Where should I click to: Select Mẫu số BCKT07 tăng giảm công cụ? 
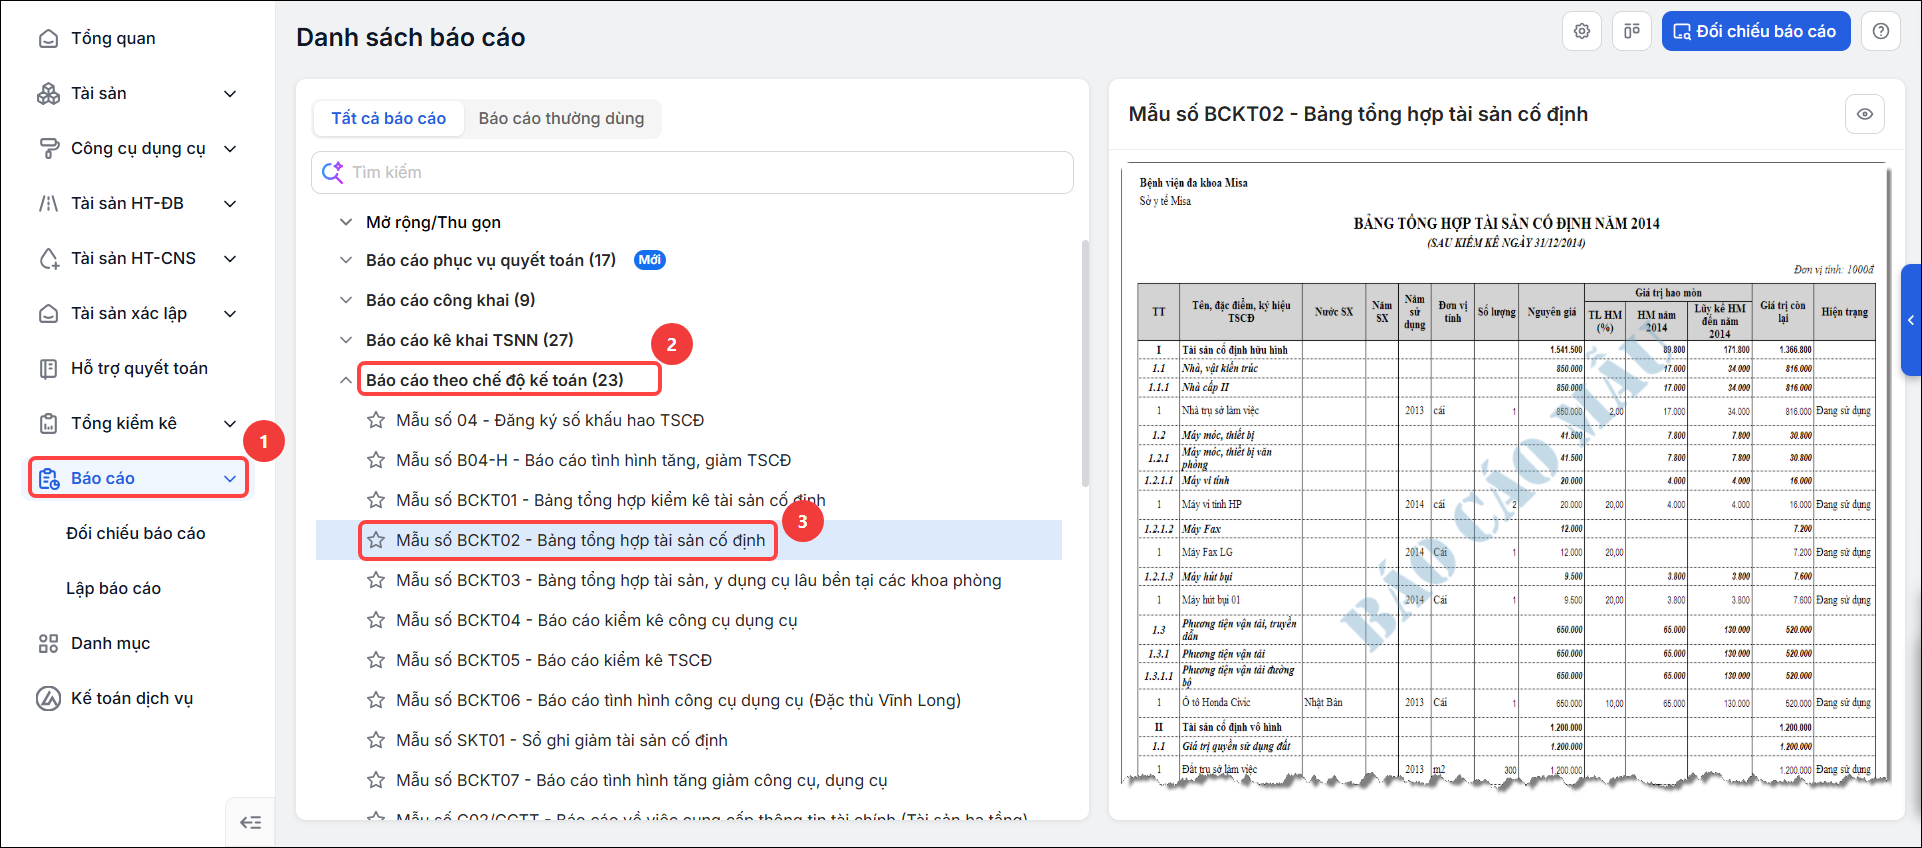642,780
